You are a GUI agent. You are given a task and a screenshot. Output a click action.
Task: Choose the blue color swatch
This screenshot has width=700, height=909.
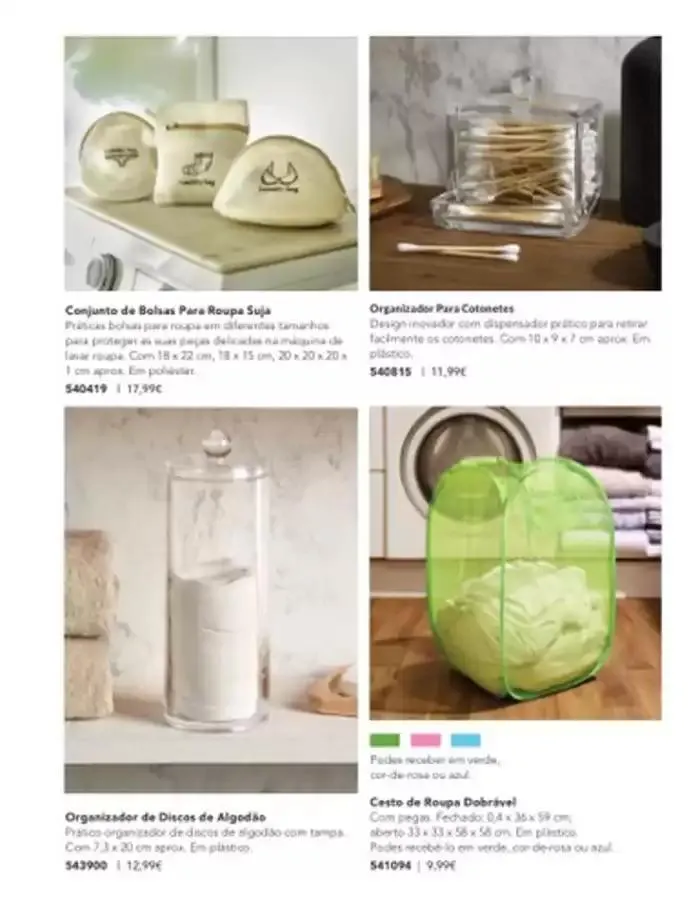[466, 740]
